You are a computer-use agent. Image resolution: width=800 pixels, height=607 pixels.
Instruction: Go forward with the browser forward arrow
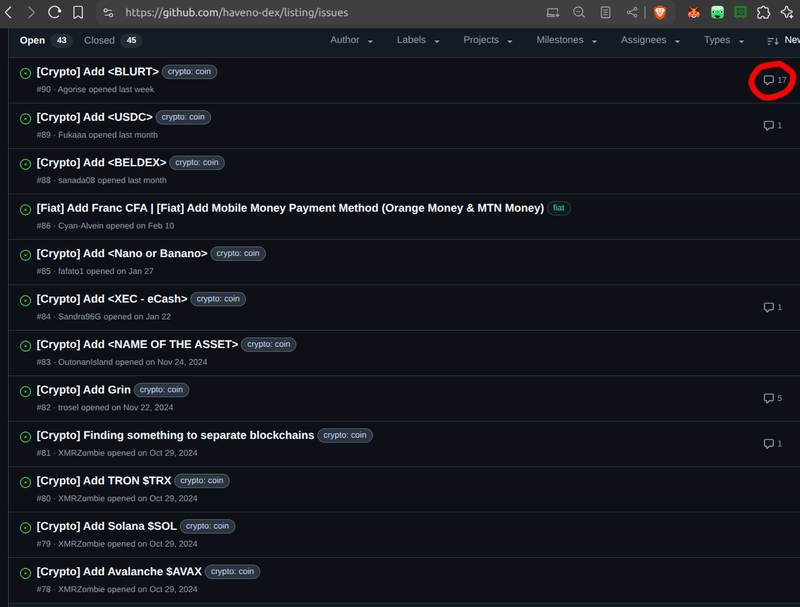pos(31,12)
